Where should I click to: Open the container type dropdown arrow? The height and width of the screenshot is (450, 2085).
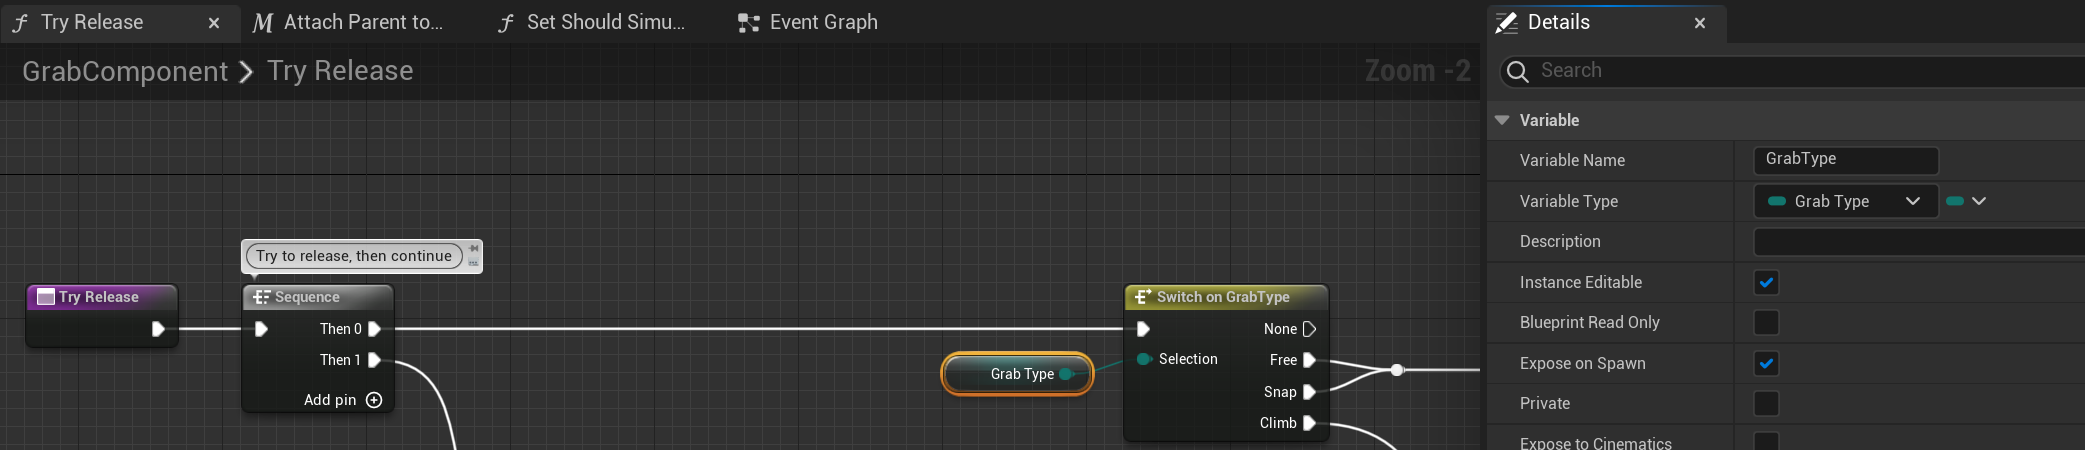pos(1979,201)
